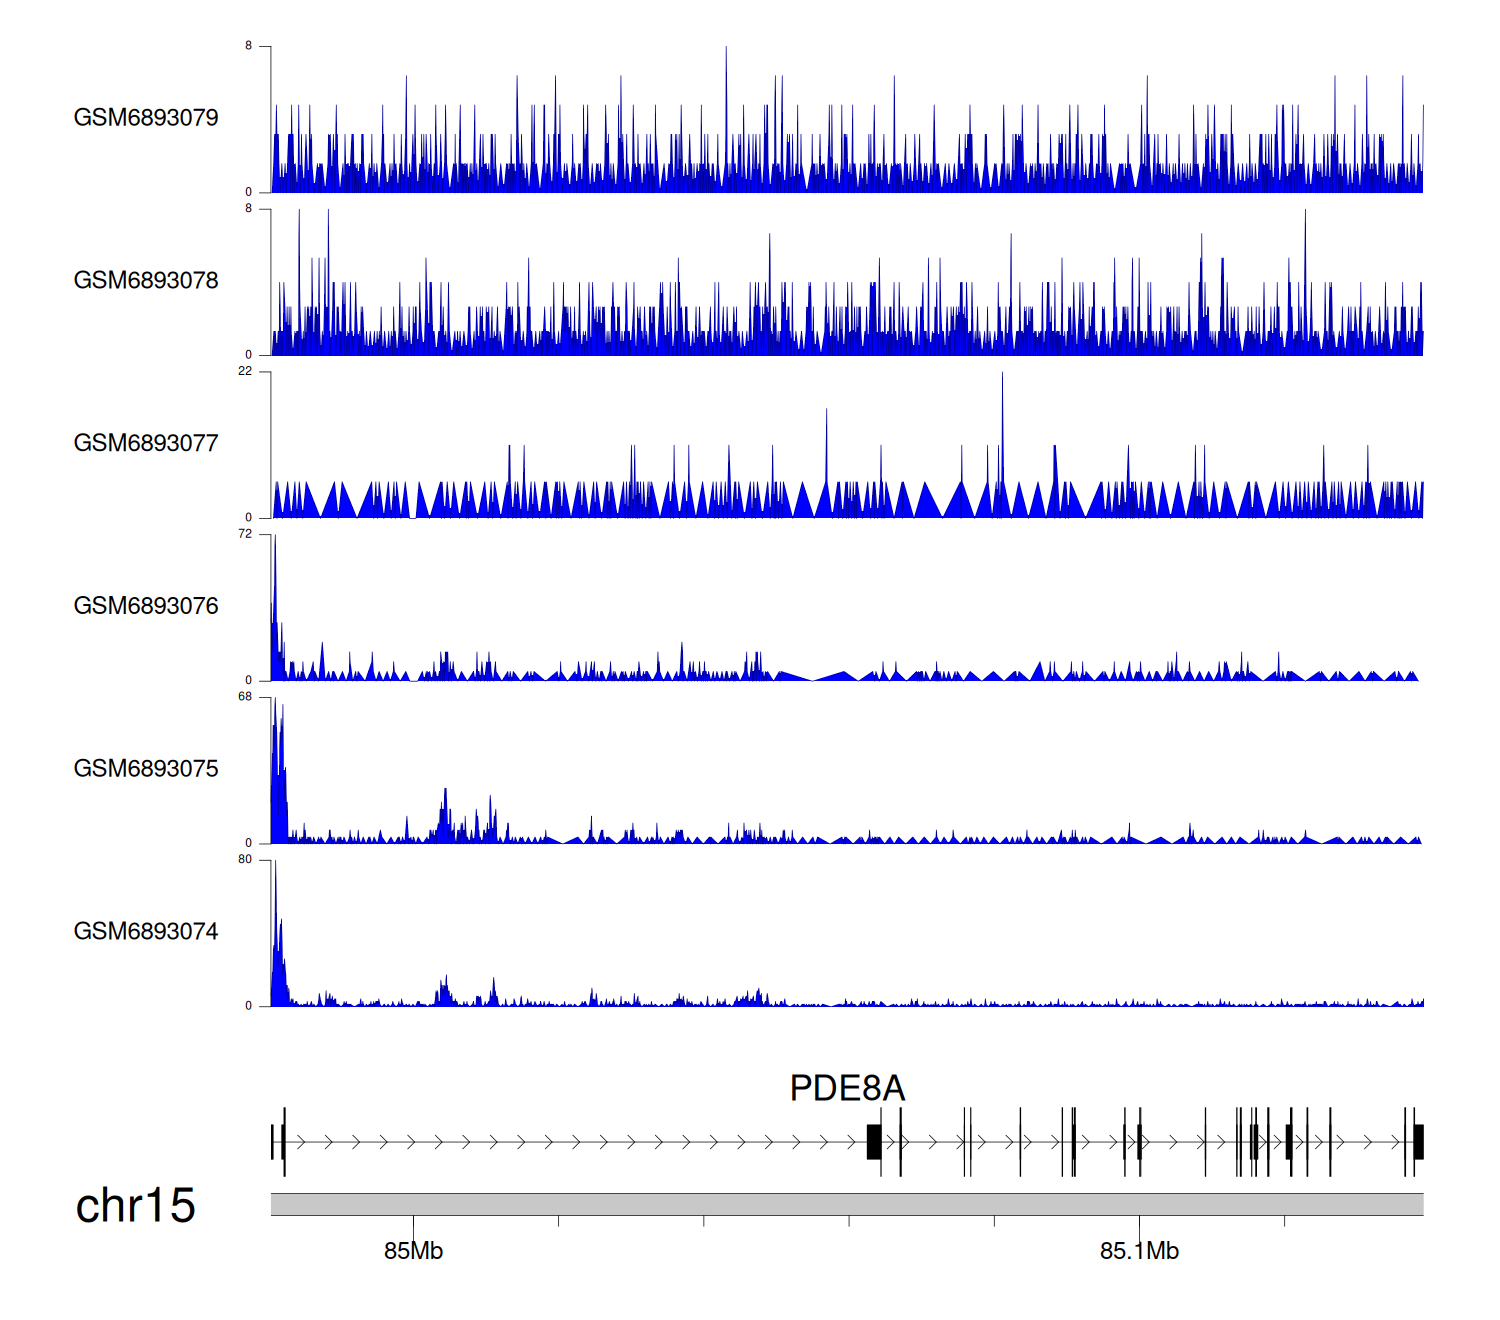Click the 85Mb axis position label
Screen dimensions: 1500x1320
tap(413, 1251)
